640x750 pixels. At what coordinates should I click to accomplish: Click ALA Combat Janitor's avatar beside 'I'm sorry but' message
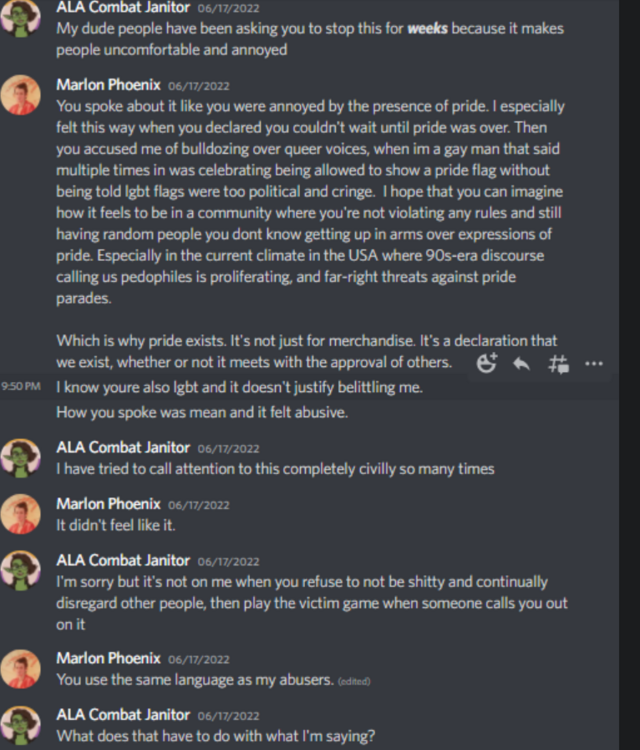coord(20,571)
